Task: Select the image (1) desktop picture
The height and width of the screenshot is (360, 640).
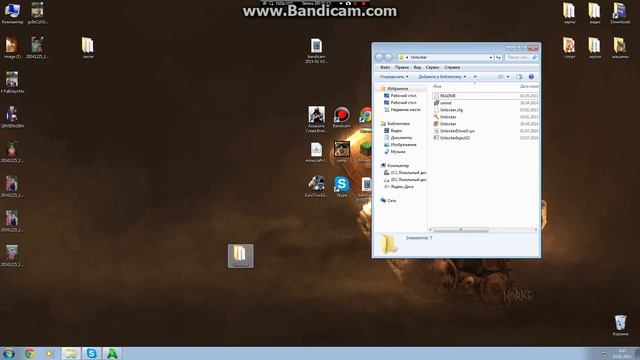Action: pos(12,48)
